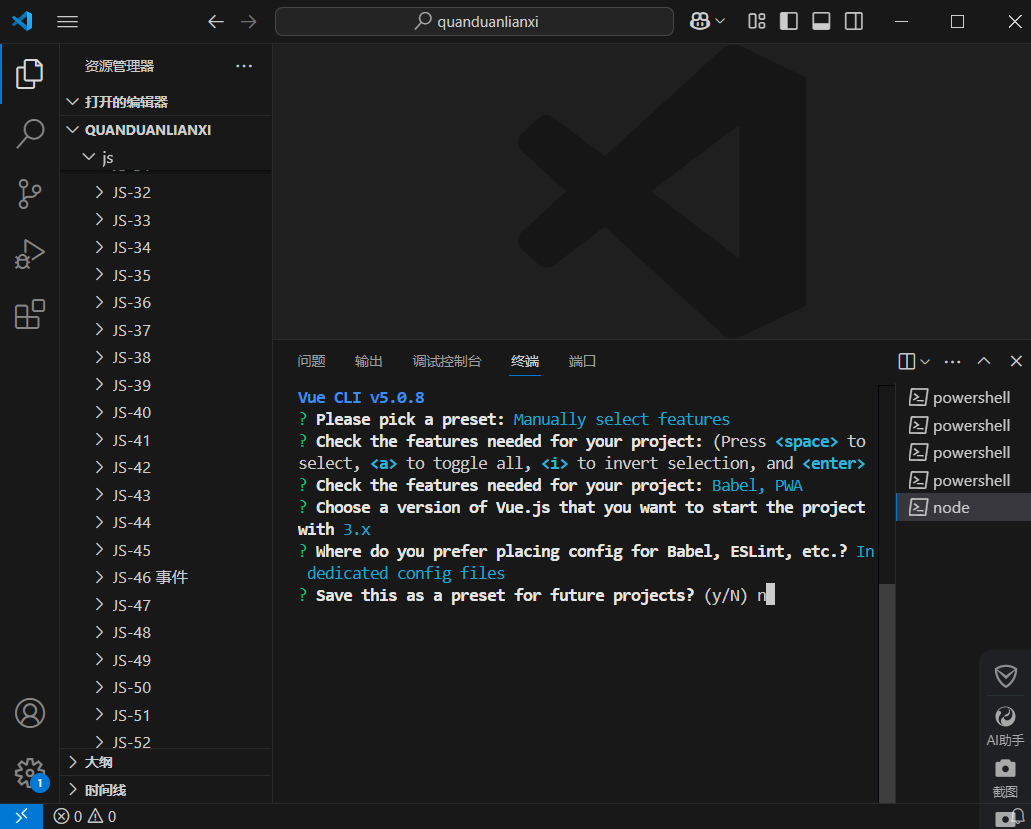Select the fourth powershell terminal
This screenshot has height=829, width=1031.
coord(963,481)
